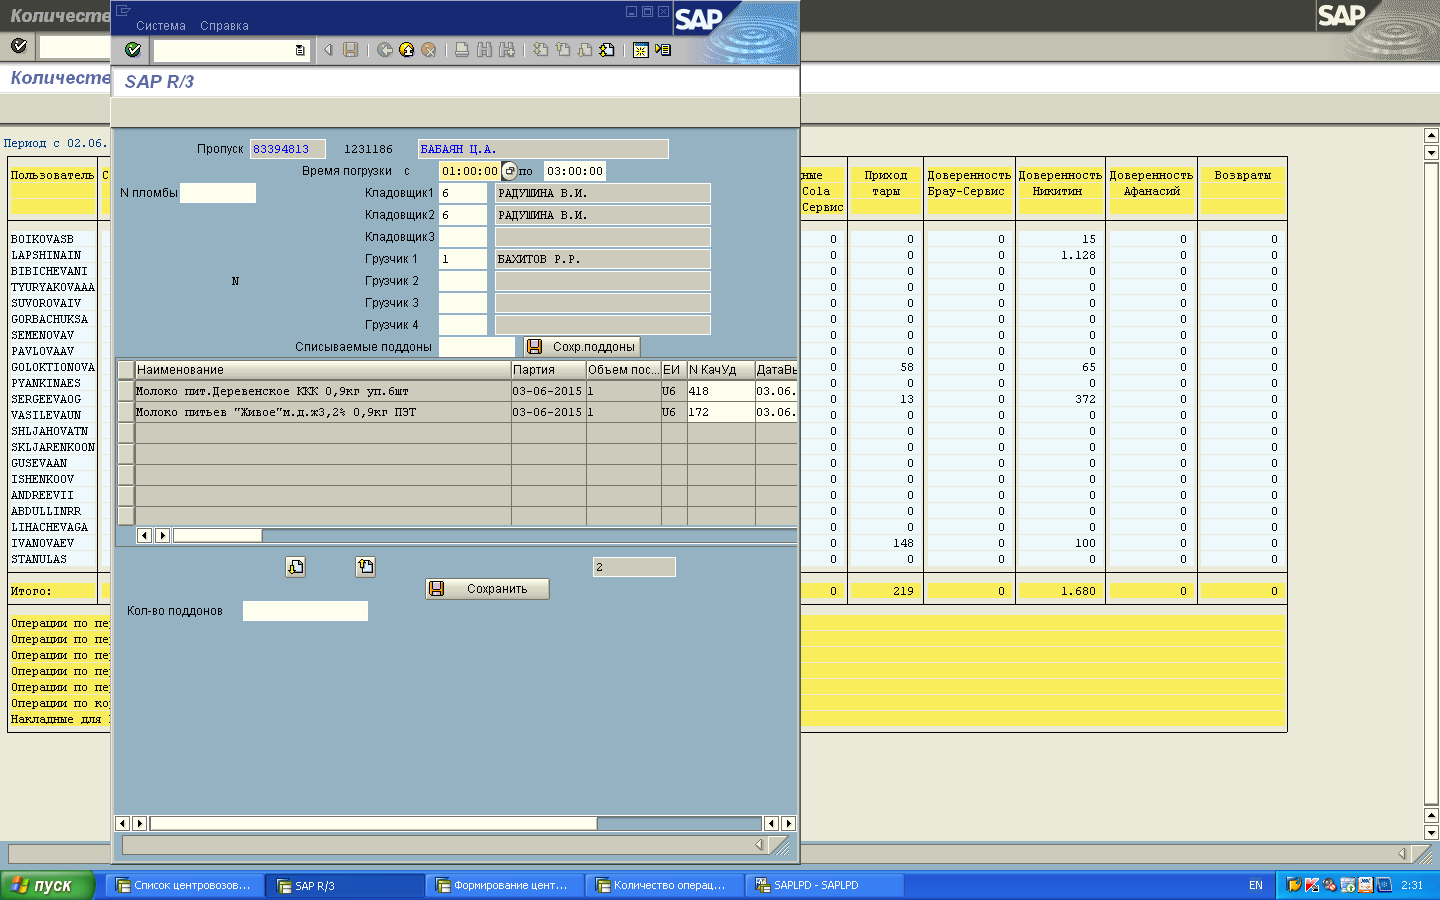Viewport: 1440px width, 900px height.
Task: Open time picker next to 01:00:00 field
Action: (510, 171)
